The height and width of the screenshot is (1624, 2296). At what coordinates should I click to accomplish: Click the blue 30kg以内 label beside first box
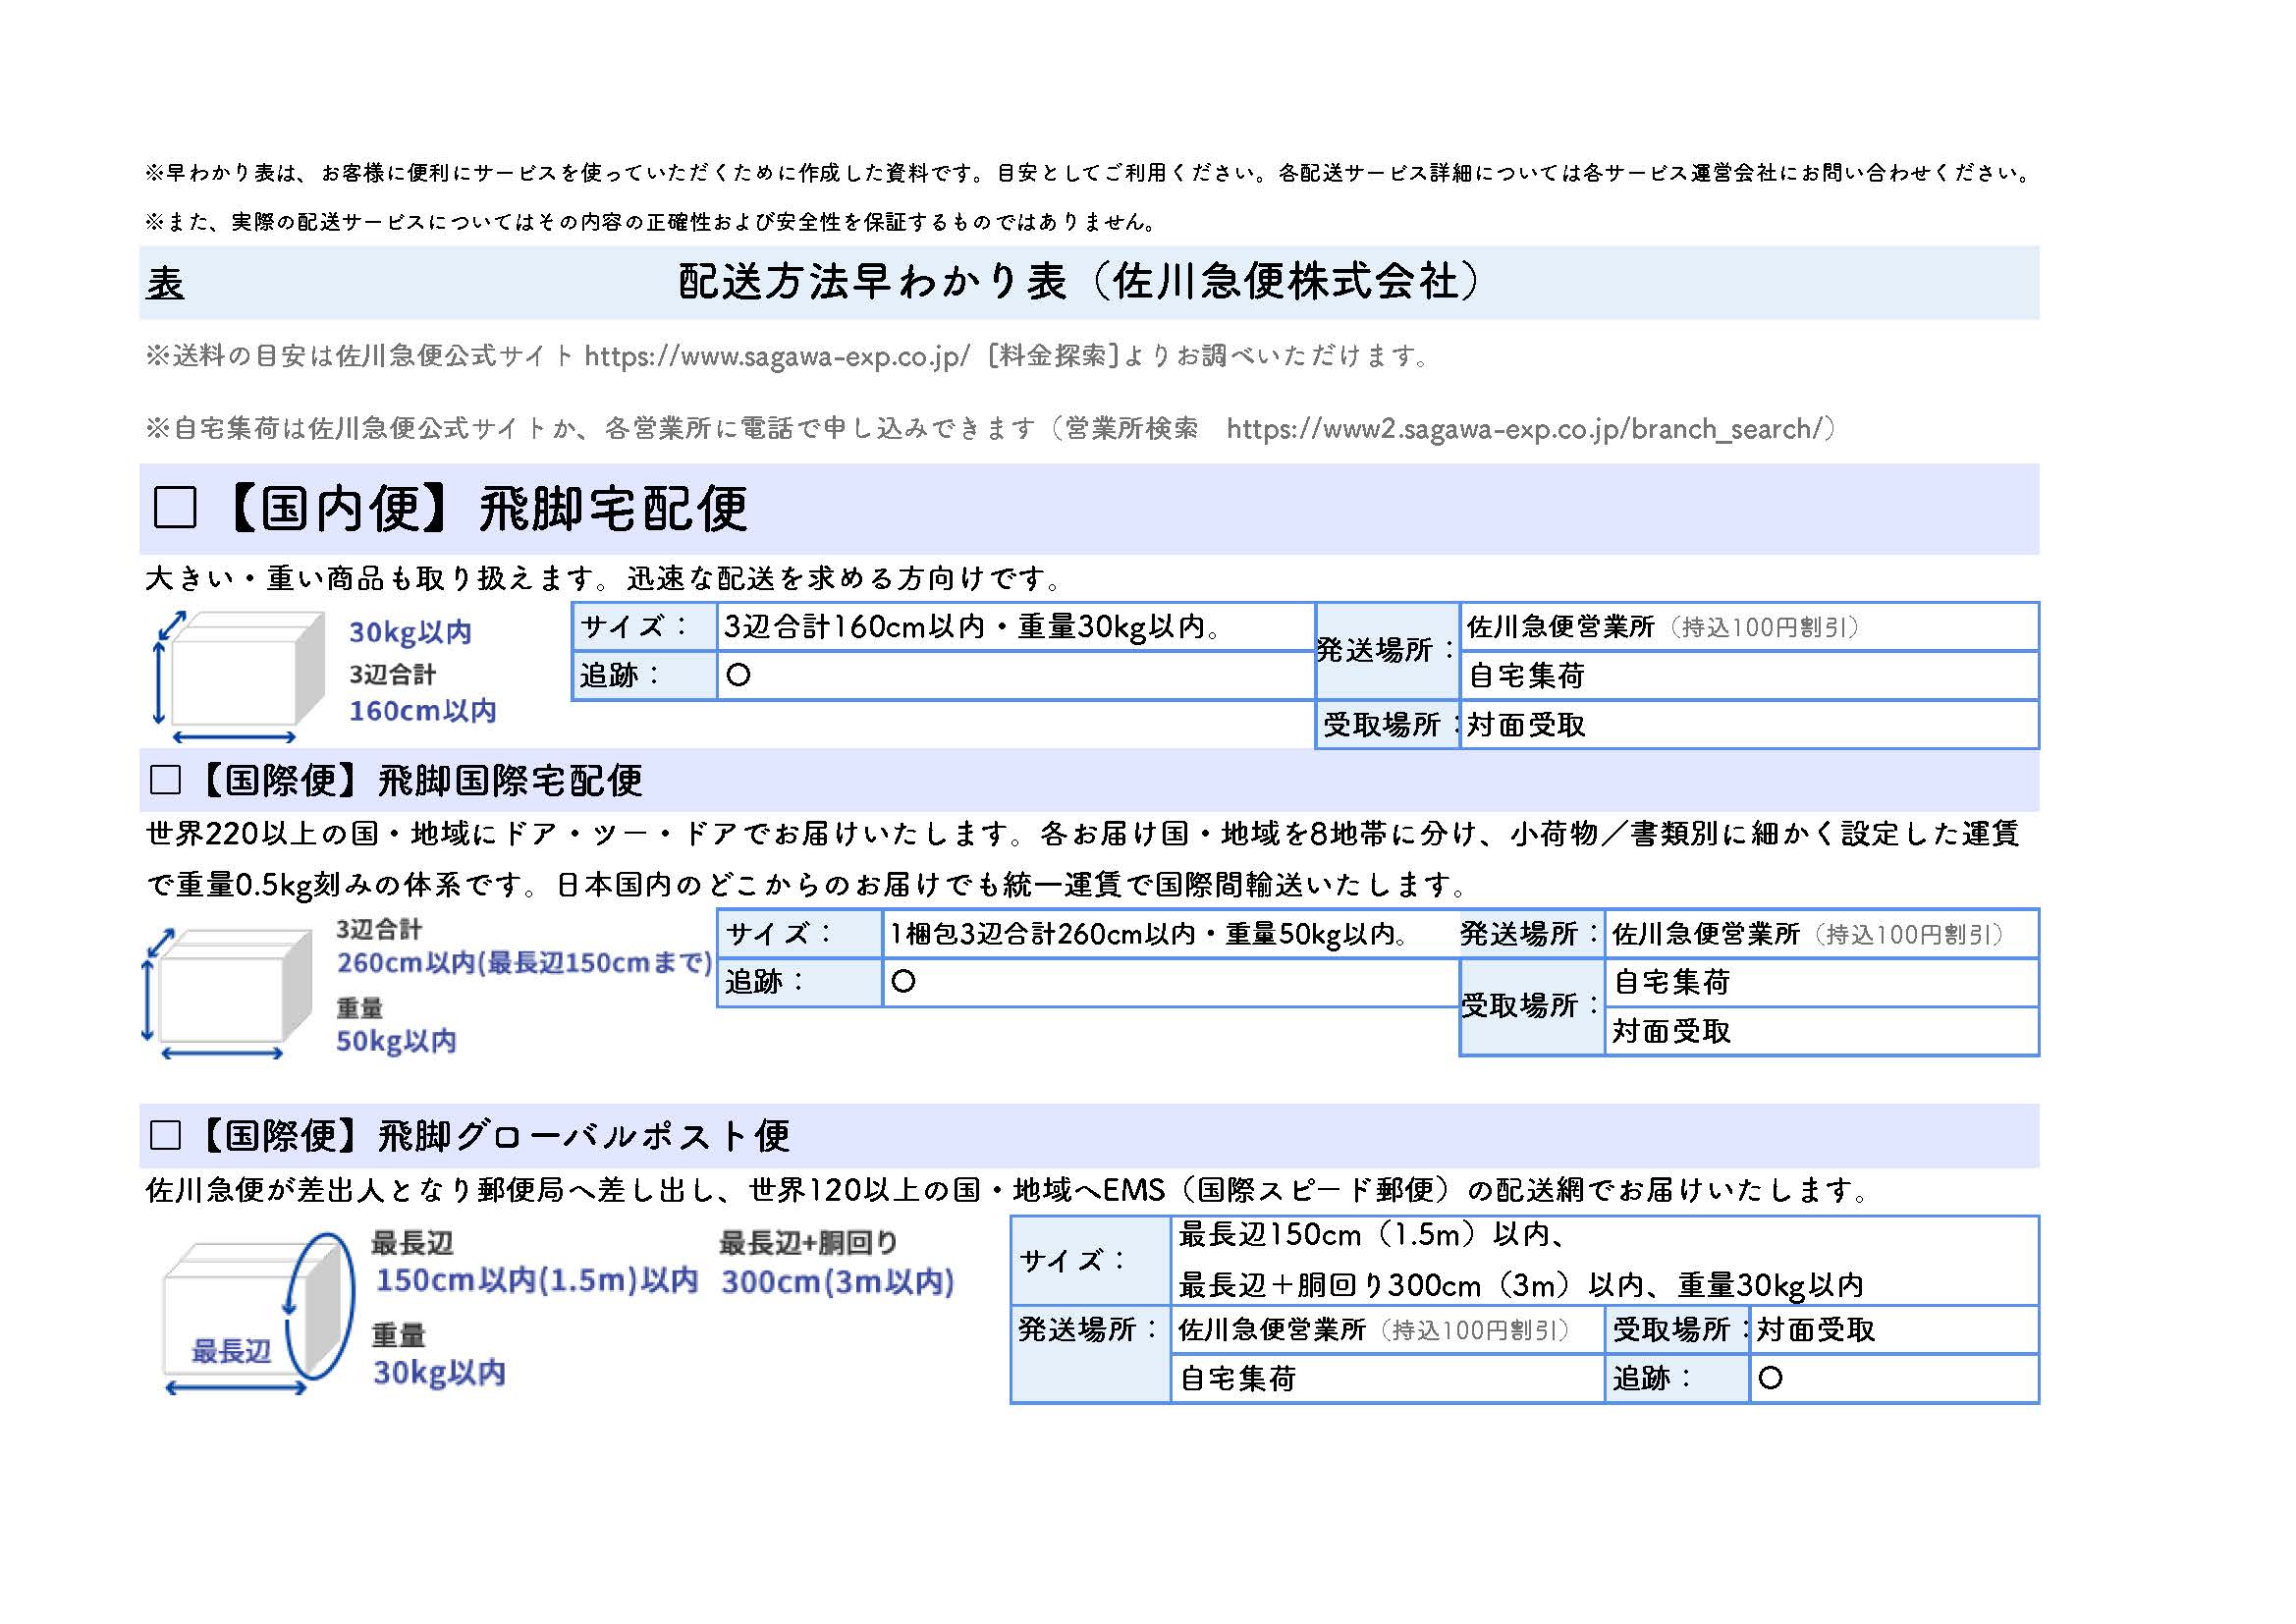point(410,632)
